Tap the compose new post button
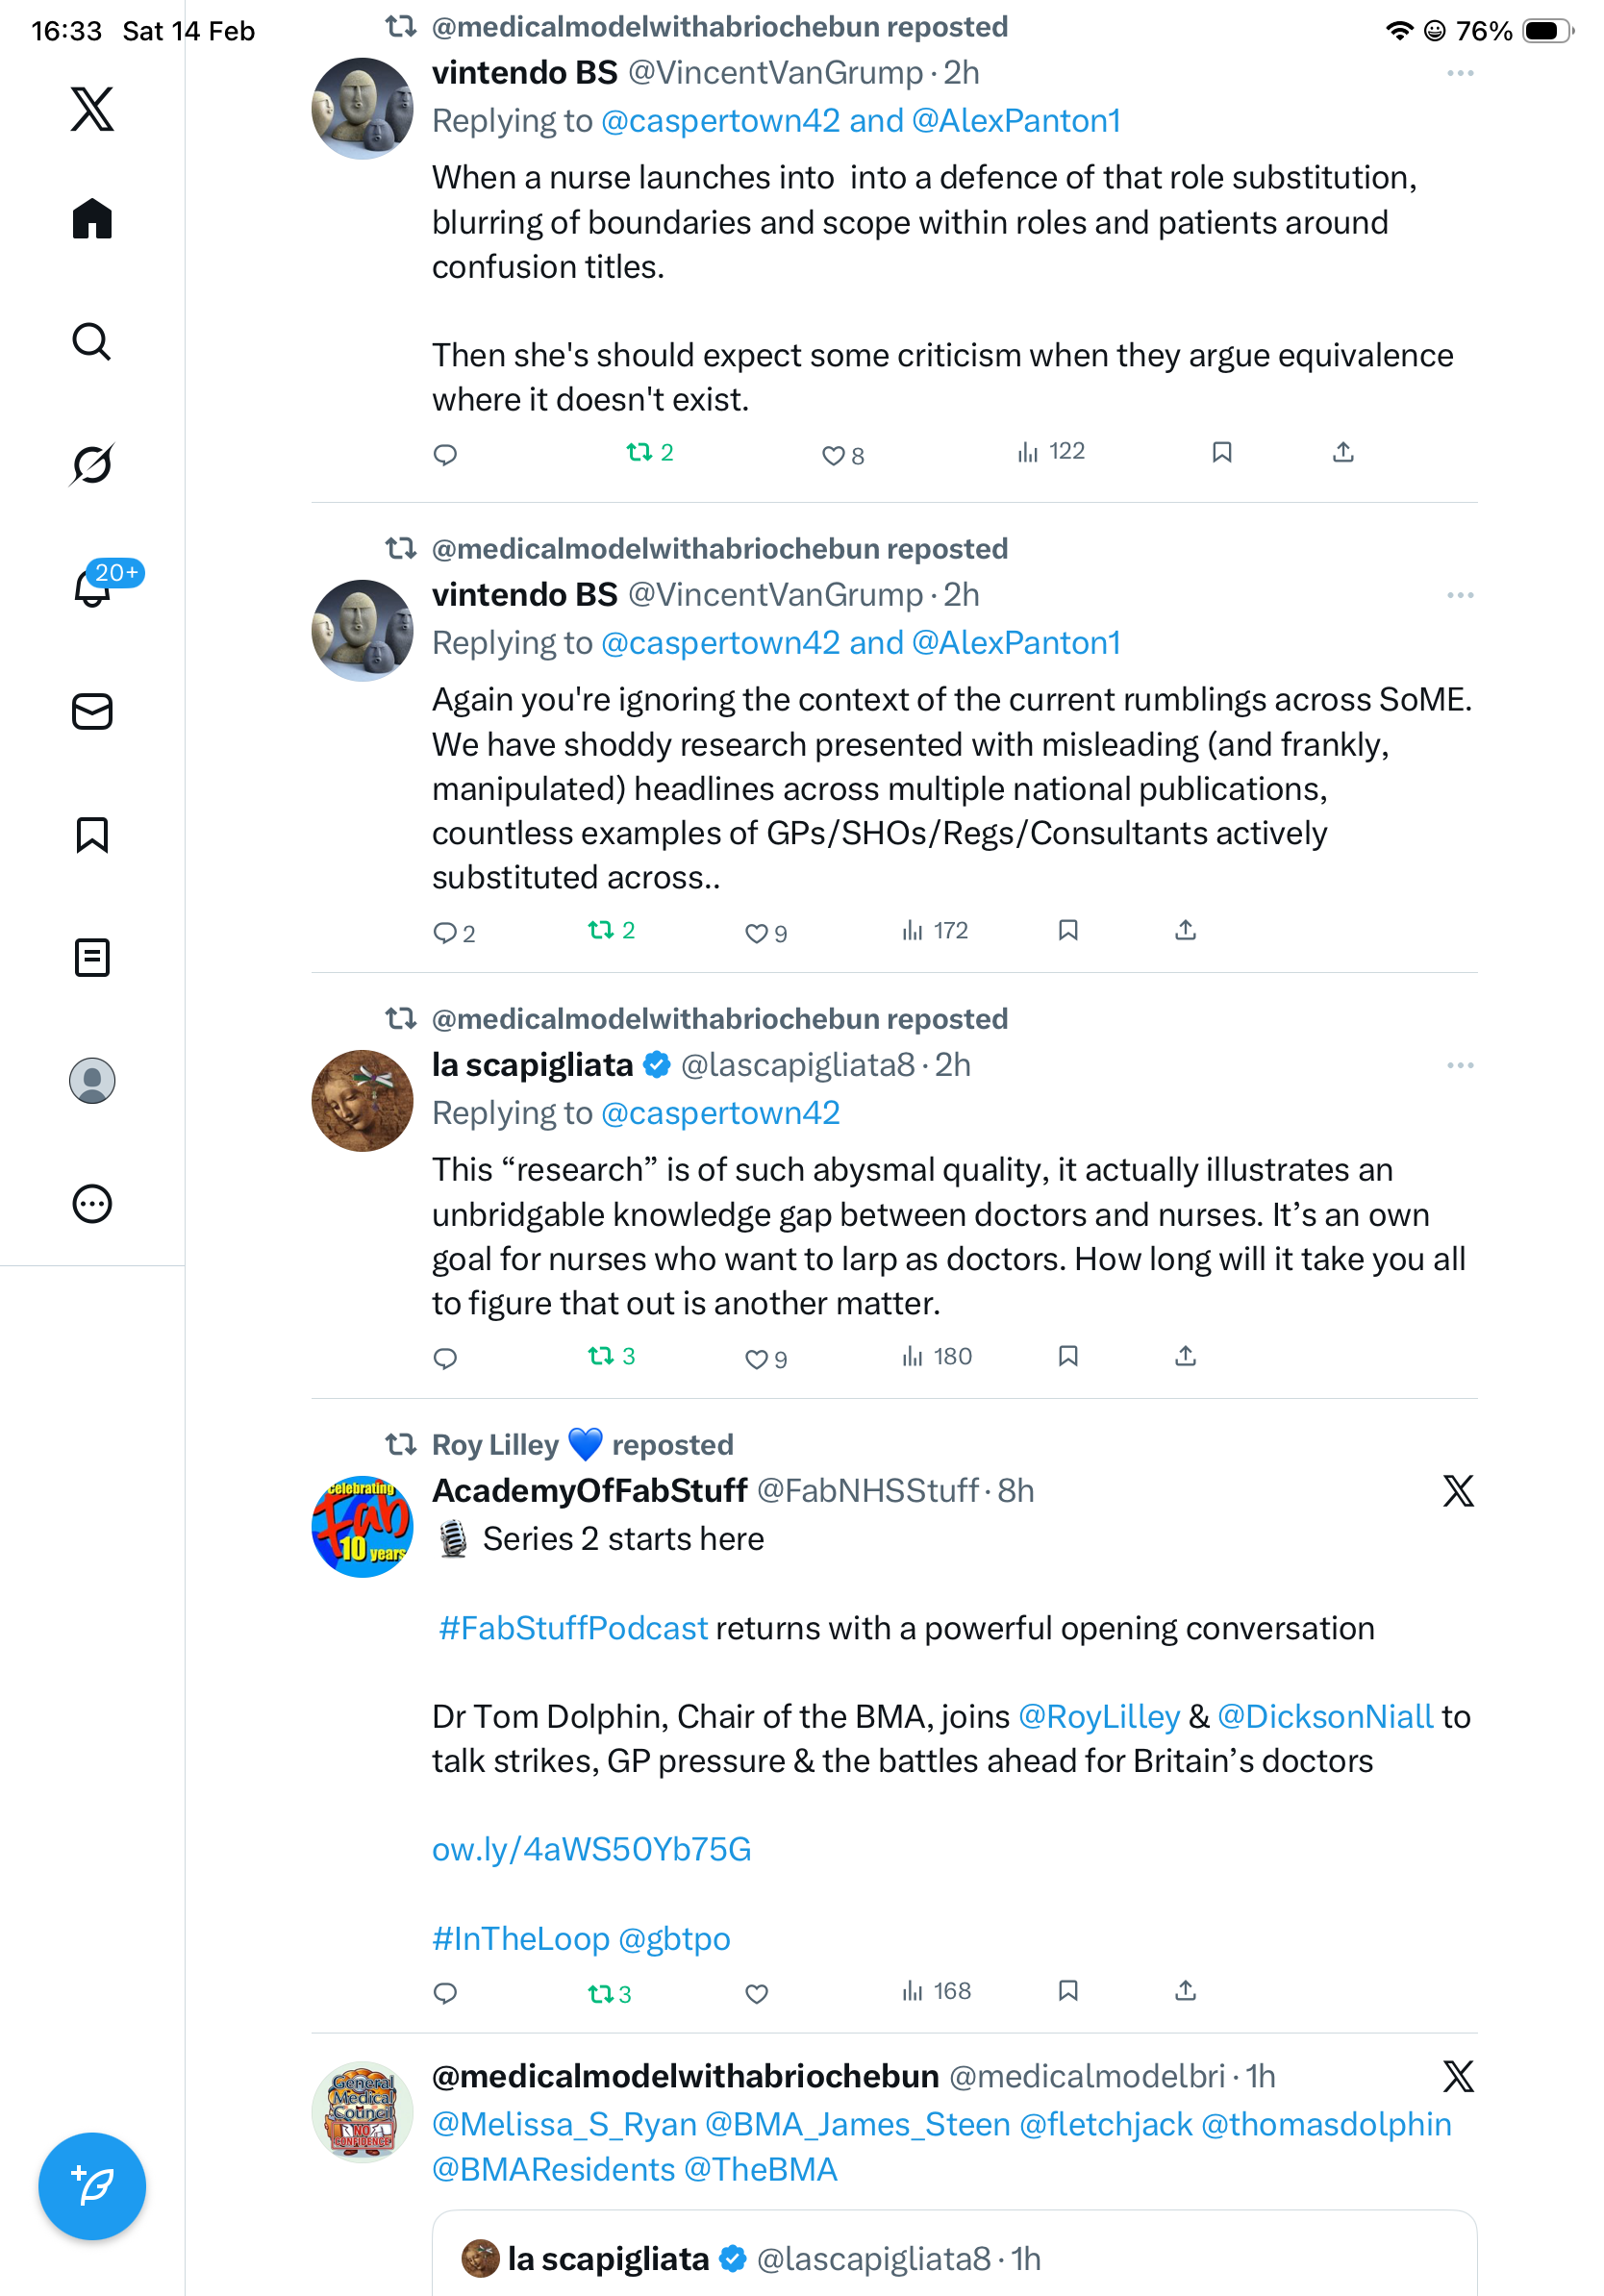The width and height of the screenshot is (1604, 2296). tap(92, 2185)
